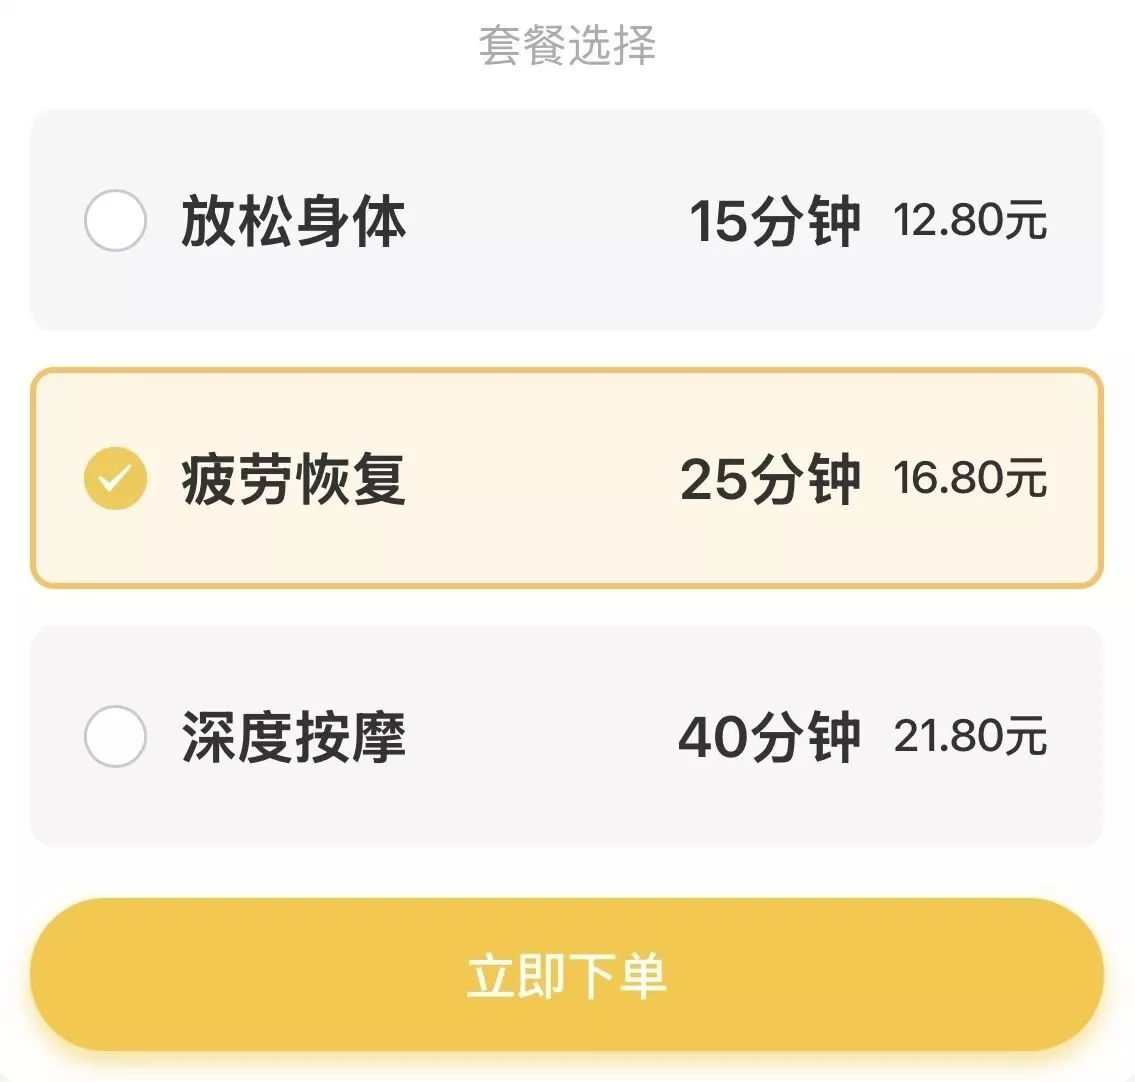
Task: Click the 16.80元 price
Action: (x=970, y=479)
